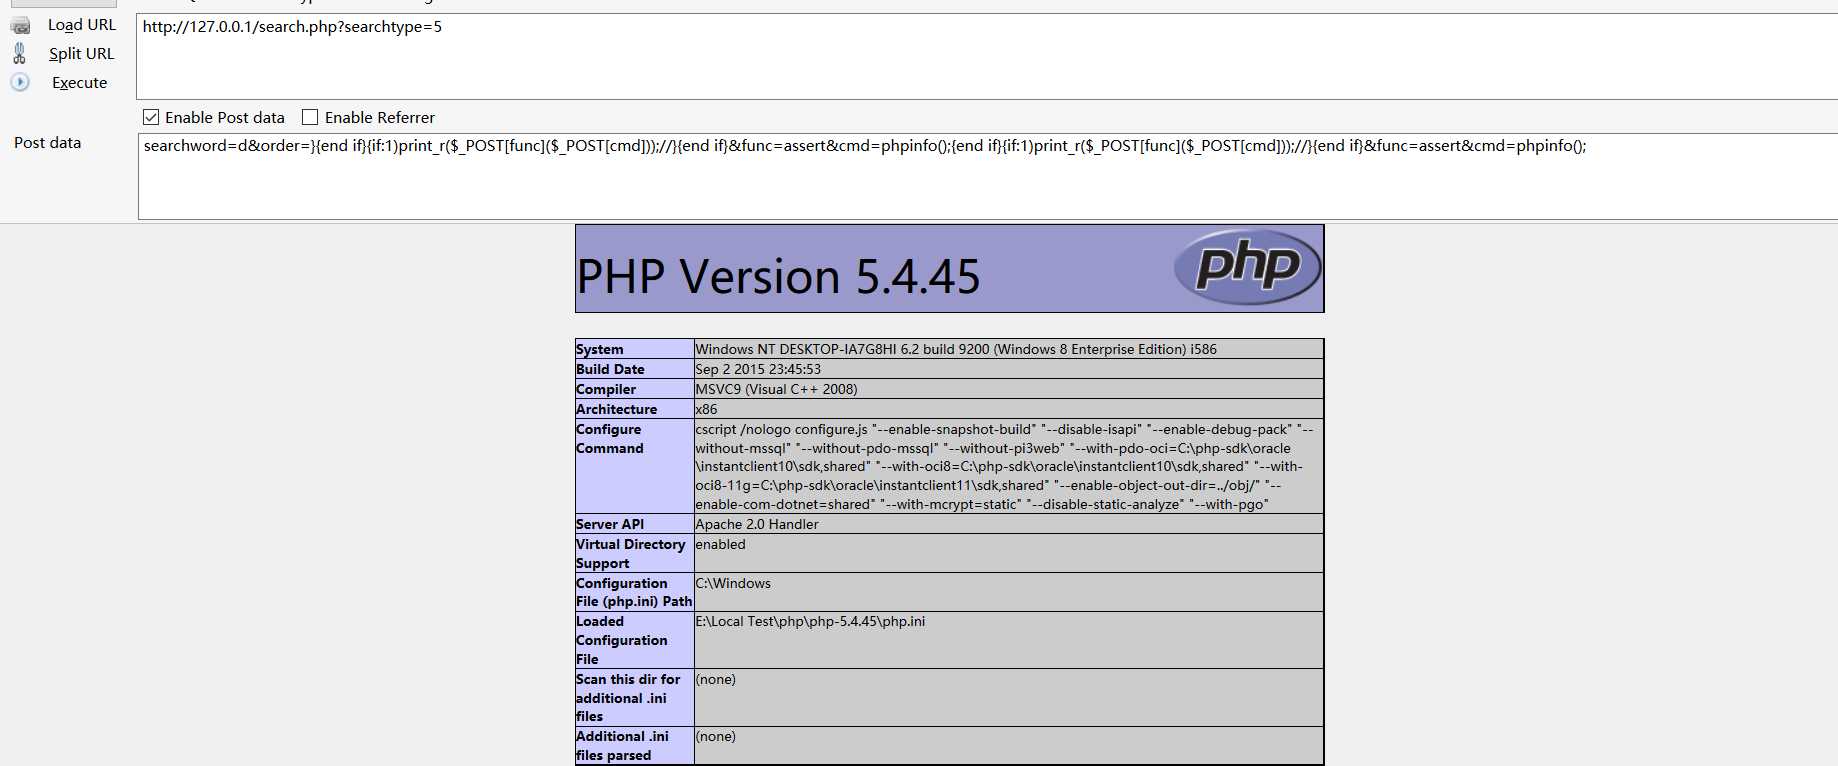The height and width of the screenshot is (766, 1838).
Task: Select the Additional .ini files parsed label
Action: click(622, 746)
